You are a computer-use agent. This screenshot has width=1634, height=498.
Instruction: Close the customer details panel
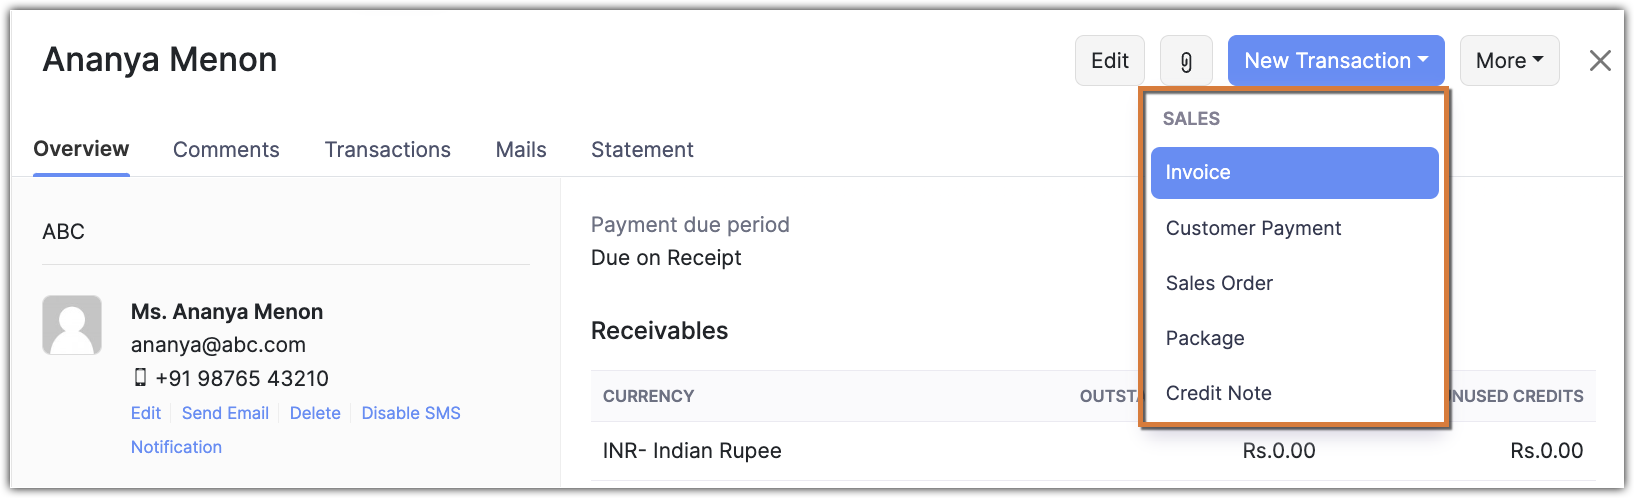point(1600,61)
